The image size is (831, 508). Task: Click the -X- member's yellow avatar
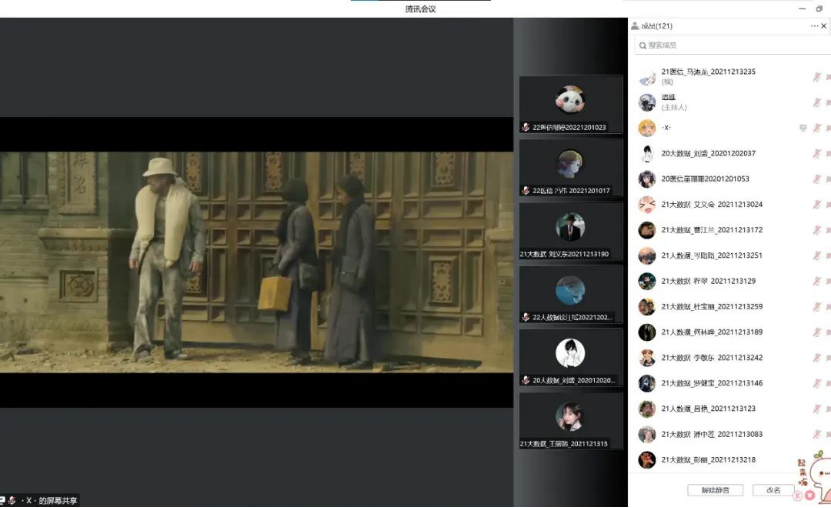pyautogui.click(x=647, y=128)
